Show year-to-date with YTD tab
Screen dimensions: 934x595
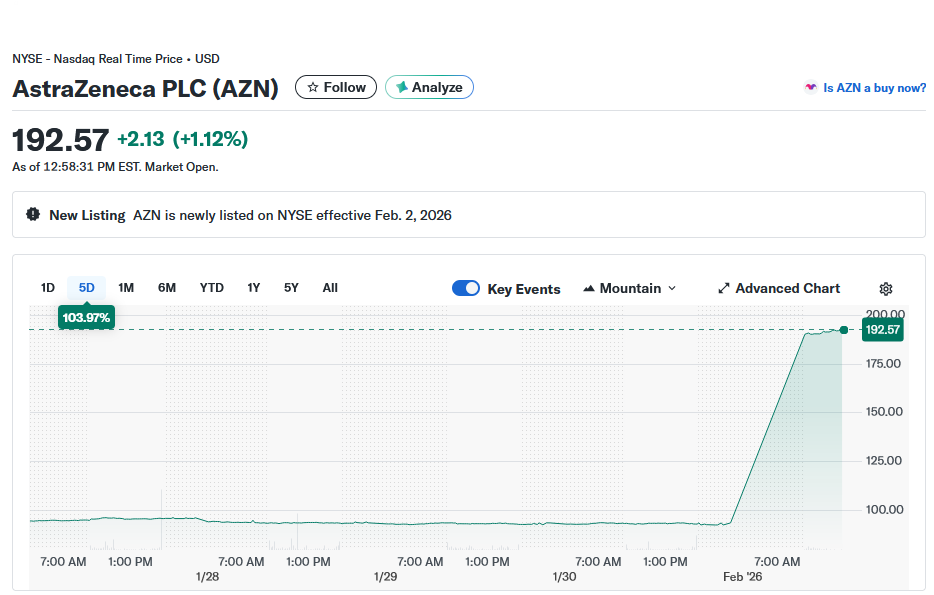coord(212,288)
